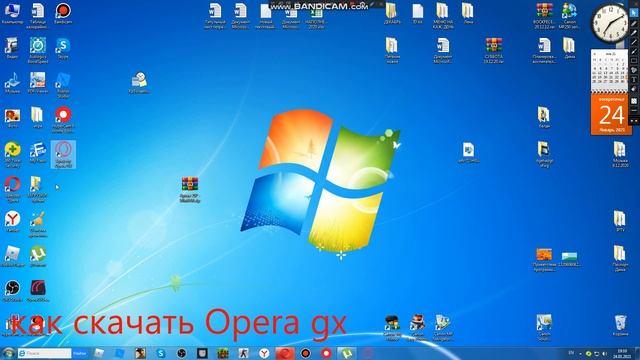Open the volume icon in system tray
The width and height of the screenshot is (640, 360).
pos(604,354)
